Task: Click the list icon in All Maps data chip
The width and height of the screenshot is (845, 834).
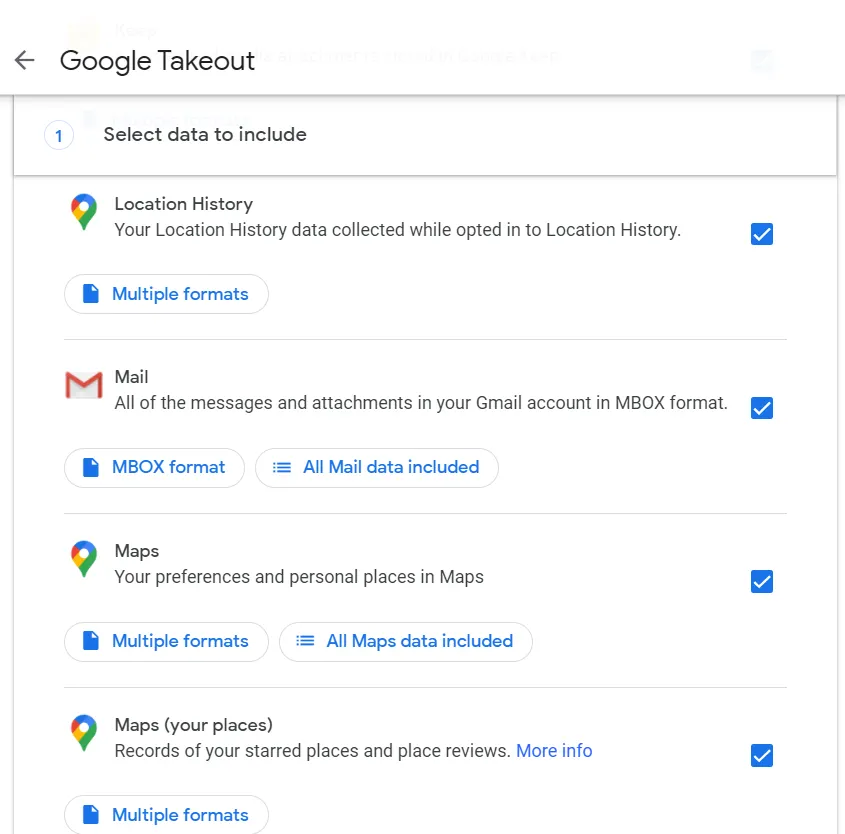Action: [x=306, y=641]
